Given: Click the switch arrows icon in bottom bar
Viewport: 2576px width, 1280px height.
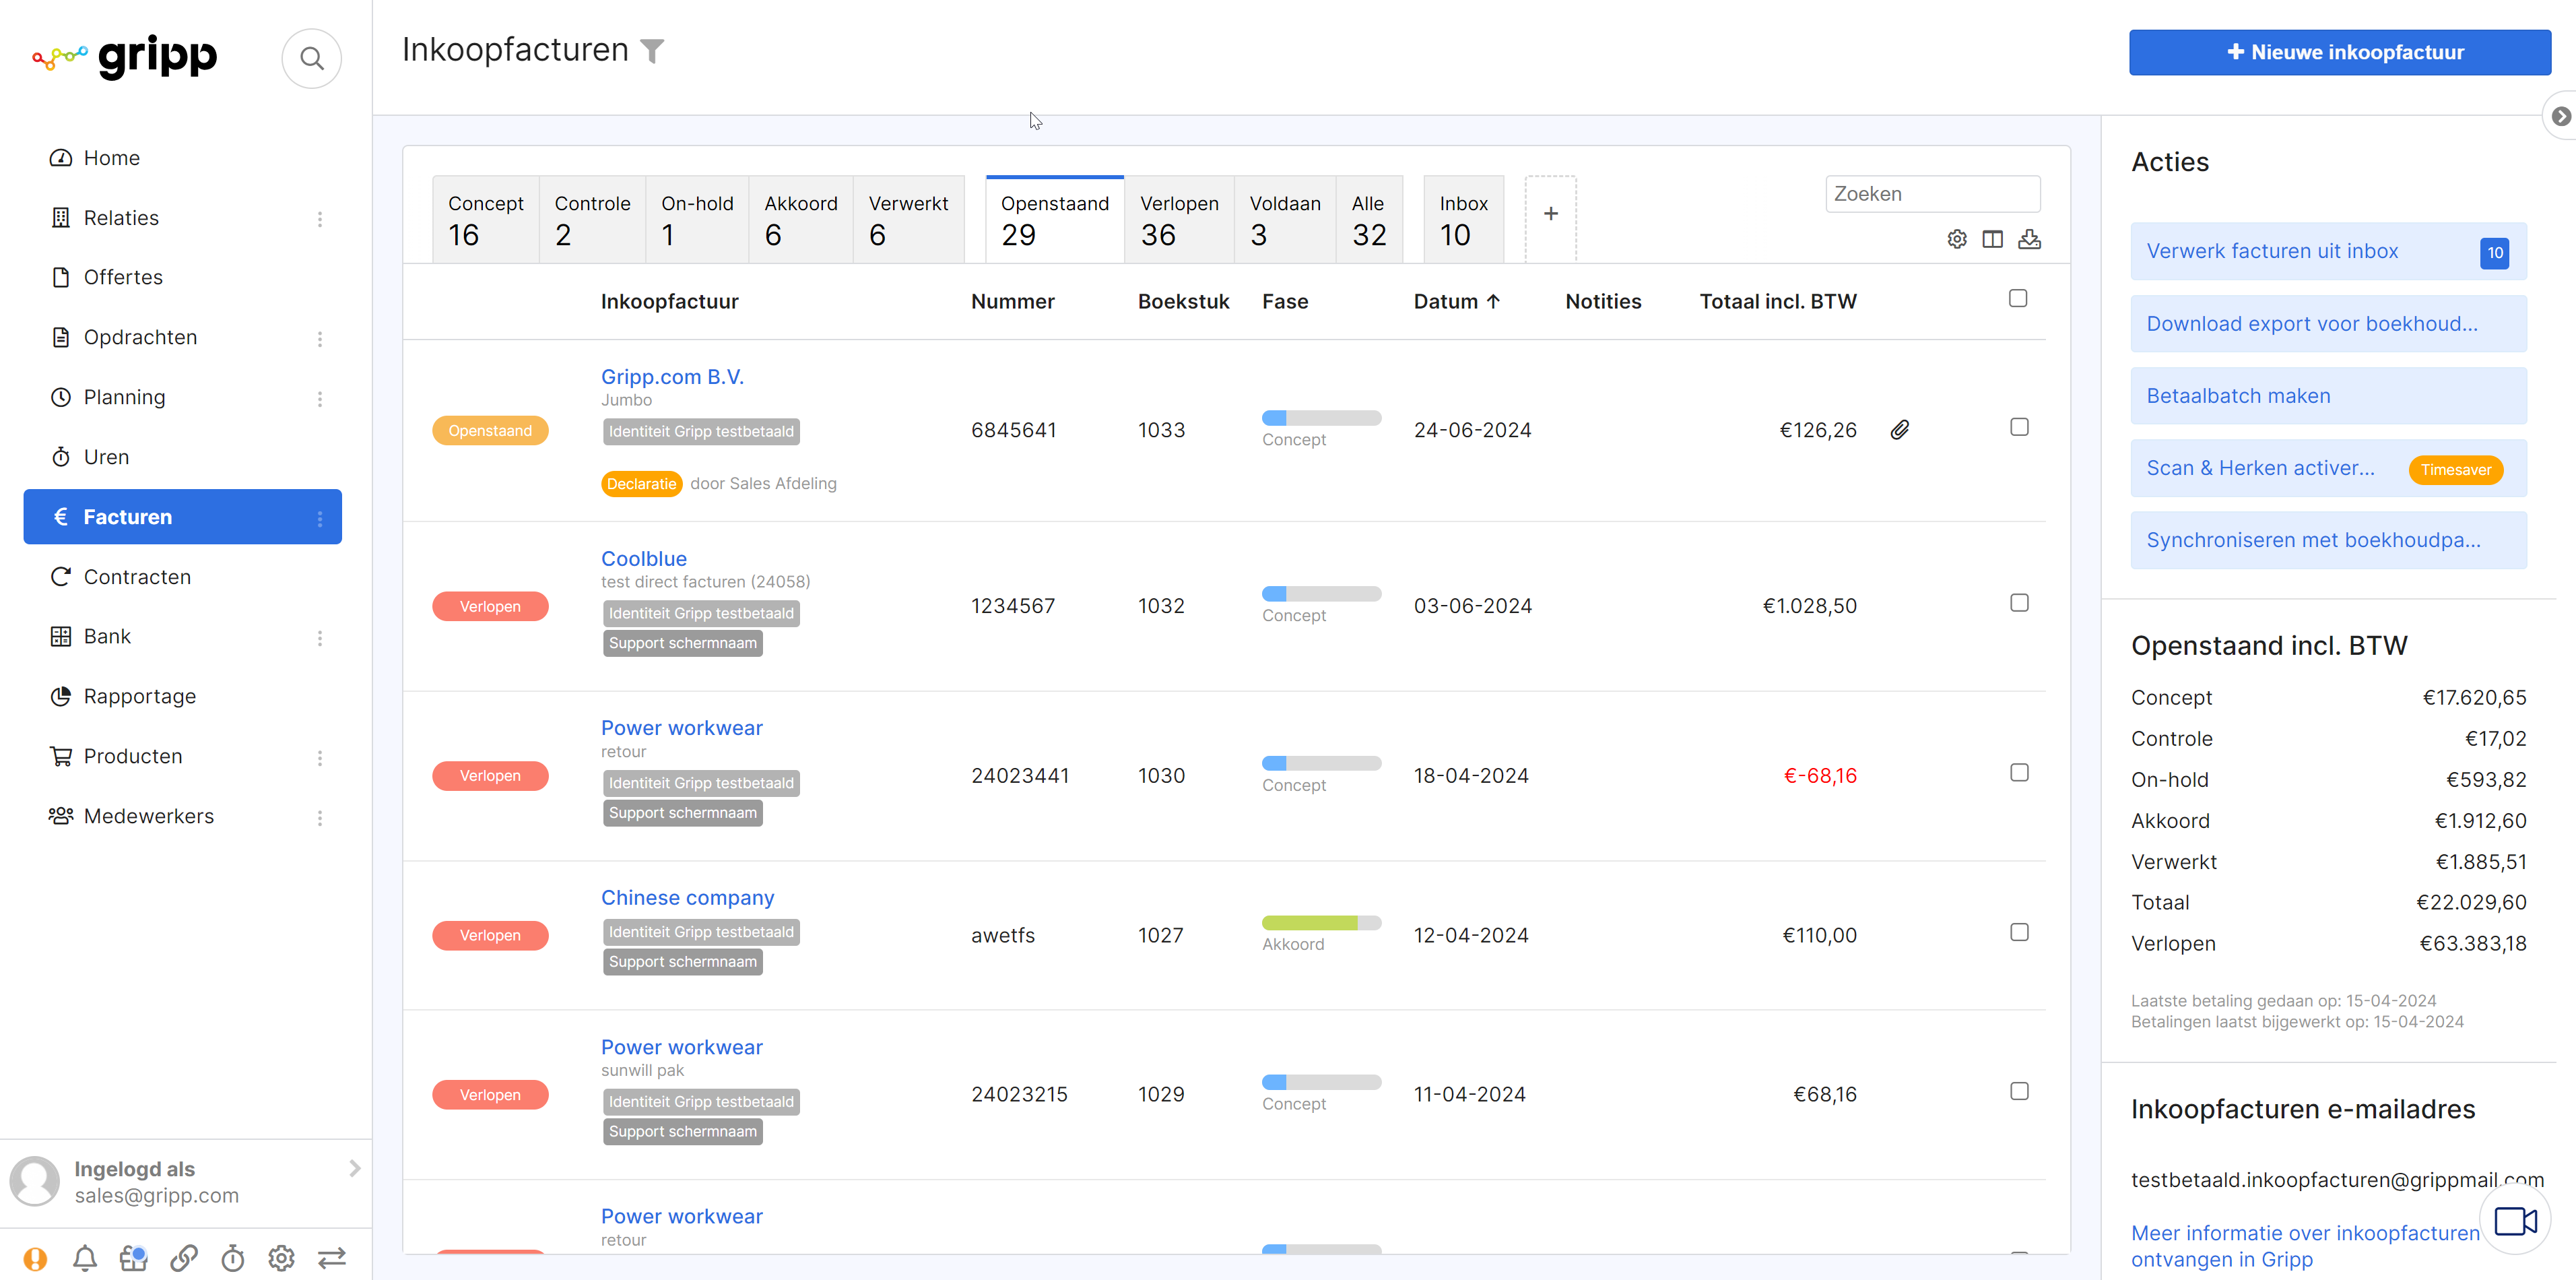Looking at the screenshot, I should (x=332, y=1258).
